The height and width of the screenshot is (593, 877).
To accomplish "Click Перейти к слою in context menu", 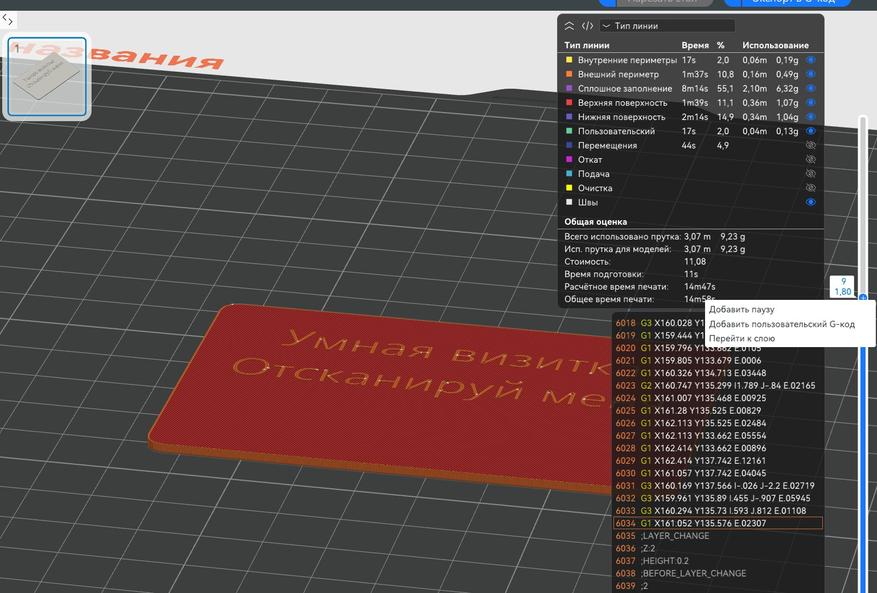I will click(741, 338).
